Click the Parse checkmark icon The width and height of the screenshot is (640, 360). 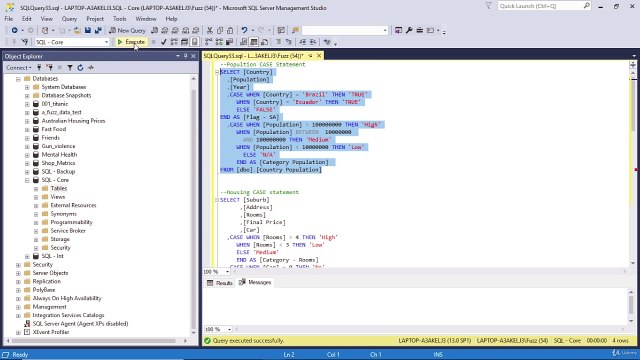164,42
